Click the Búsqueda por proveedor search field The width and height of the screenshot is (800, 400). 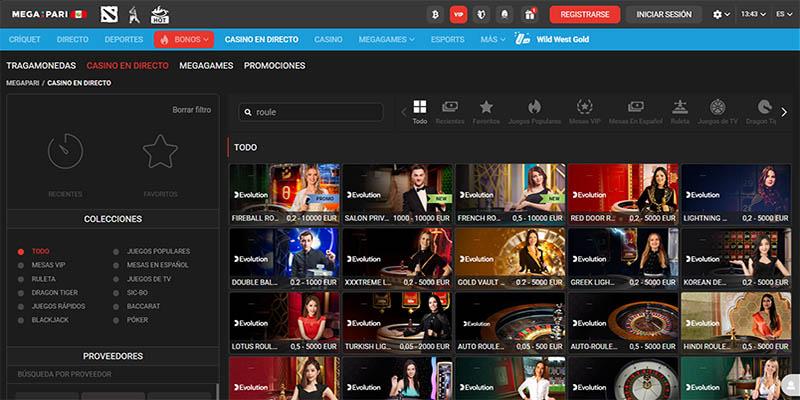point(113,374)
